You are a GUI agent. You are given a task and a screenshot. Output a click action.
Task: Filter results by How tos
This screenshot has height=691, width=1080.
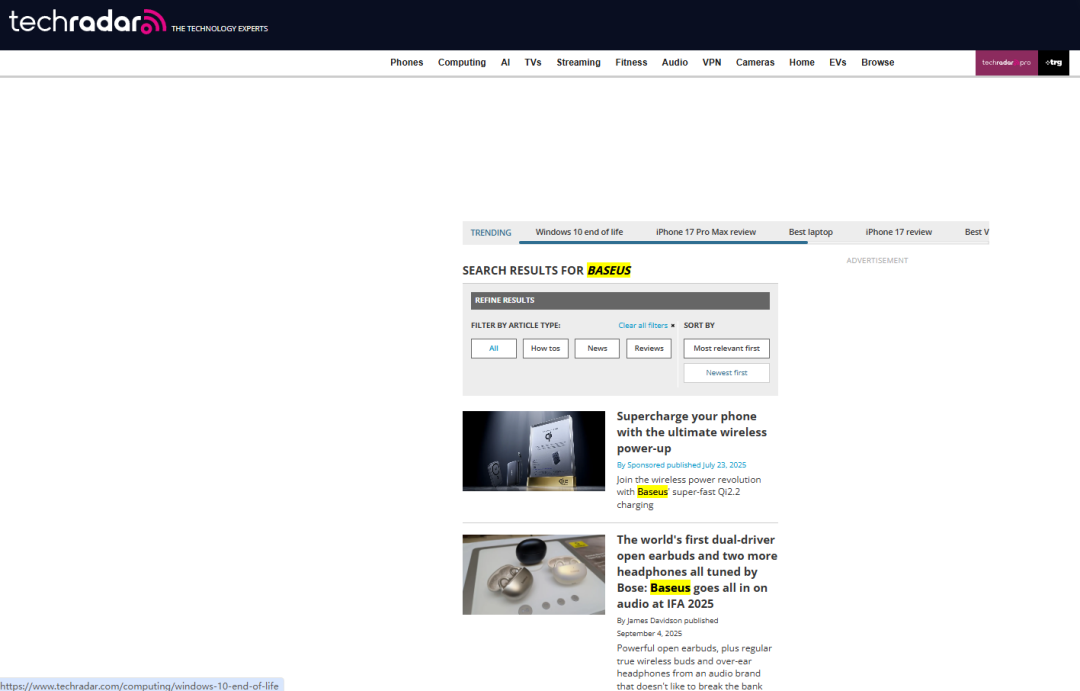(545, 348)
